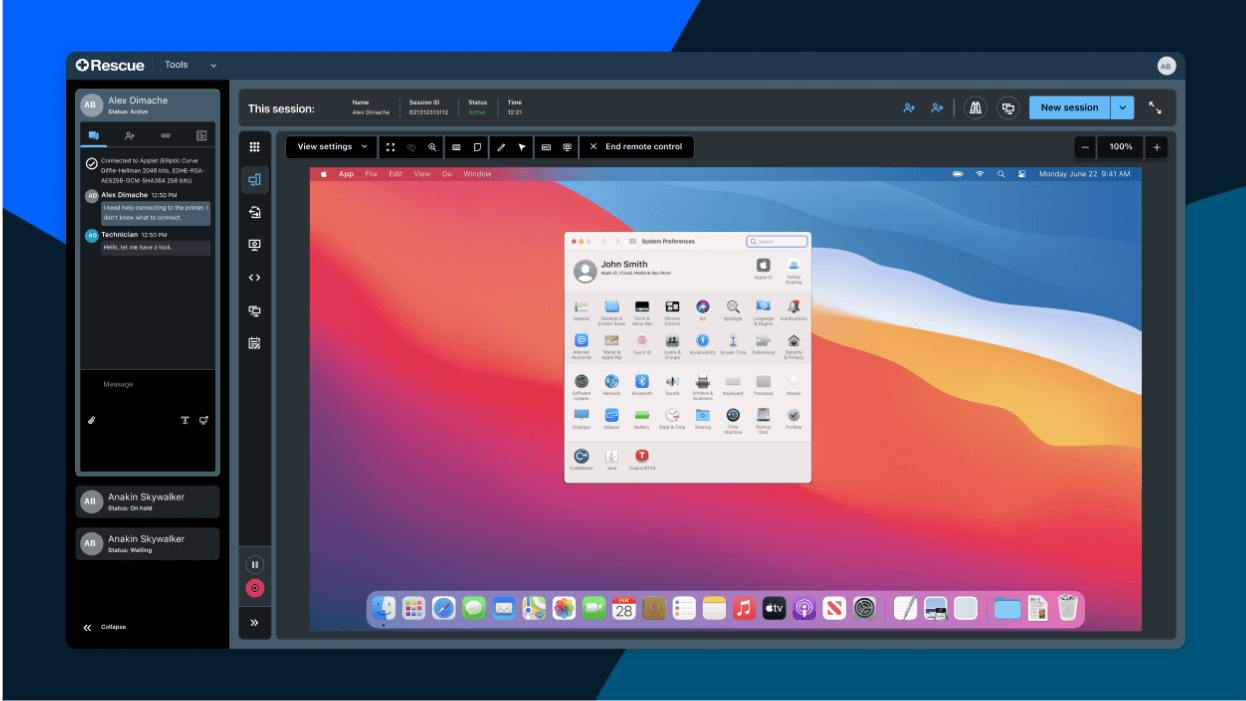Collapse the left session panel

coord(100,627)
